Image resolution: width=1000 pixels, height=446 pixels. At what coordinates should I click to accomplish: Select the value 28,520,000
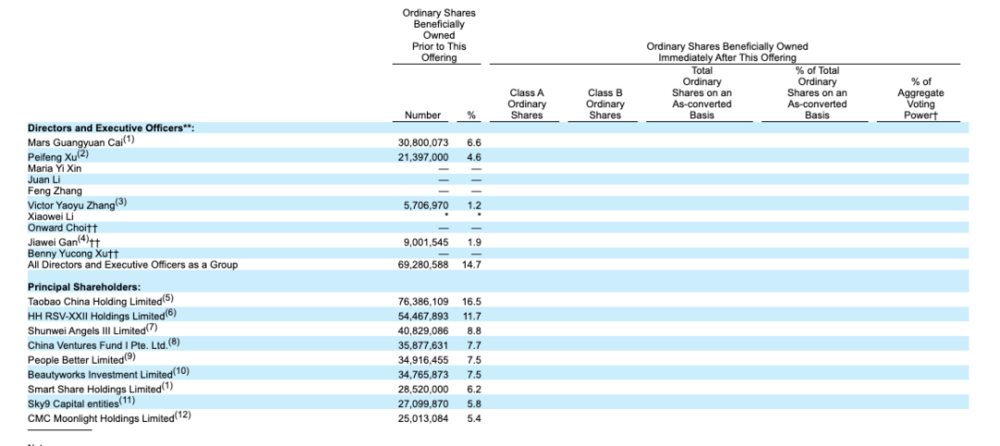[x=423, y=389]
